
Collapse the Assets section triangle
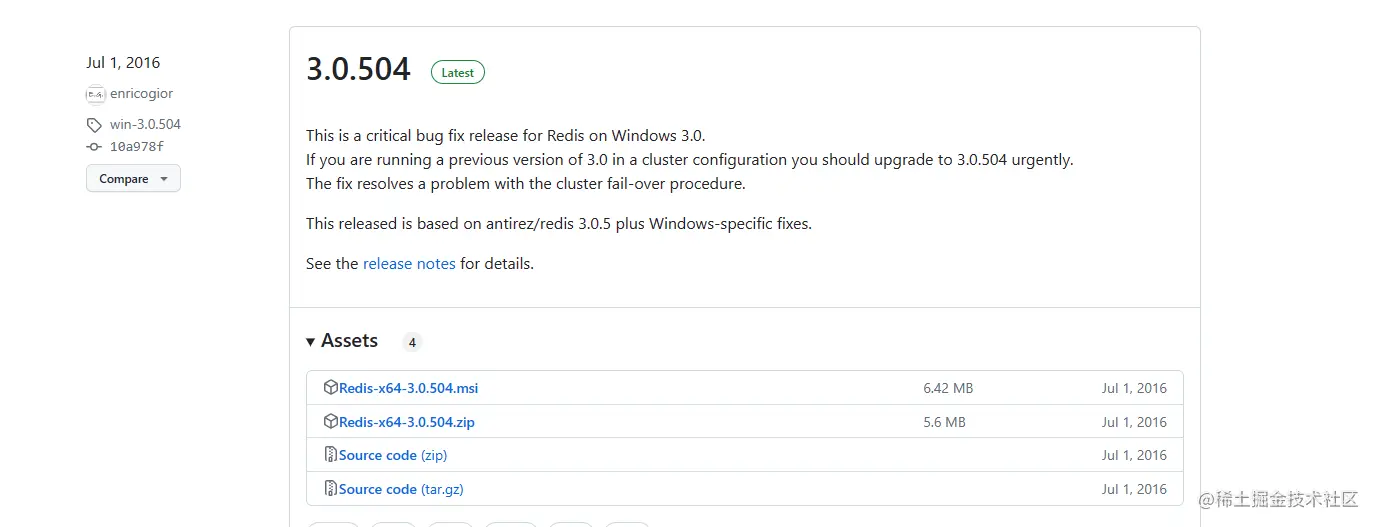point(311,342)
